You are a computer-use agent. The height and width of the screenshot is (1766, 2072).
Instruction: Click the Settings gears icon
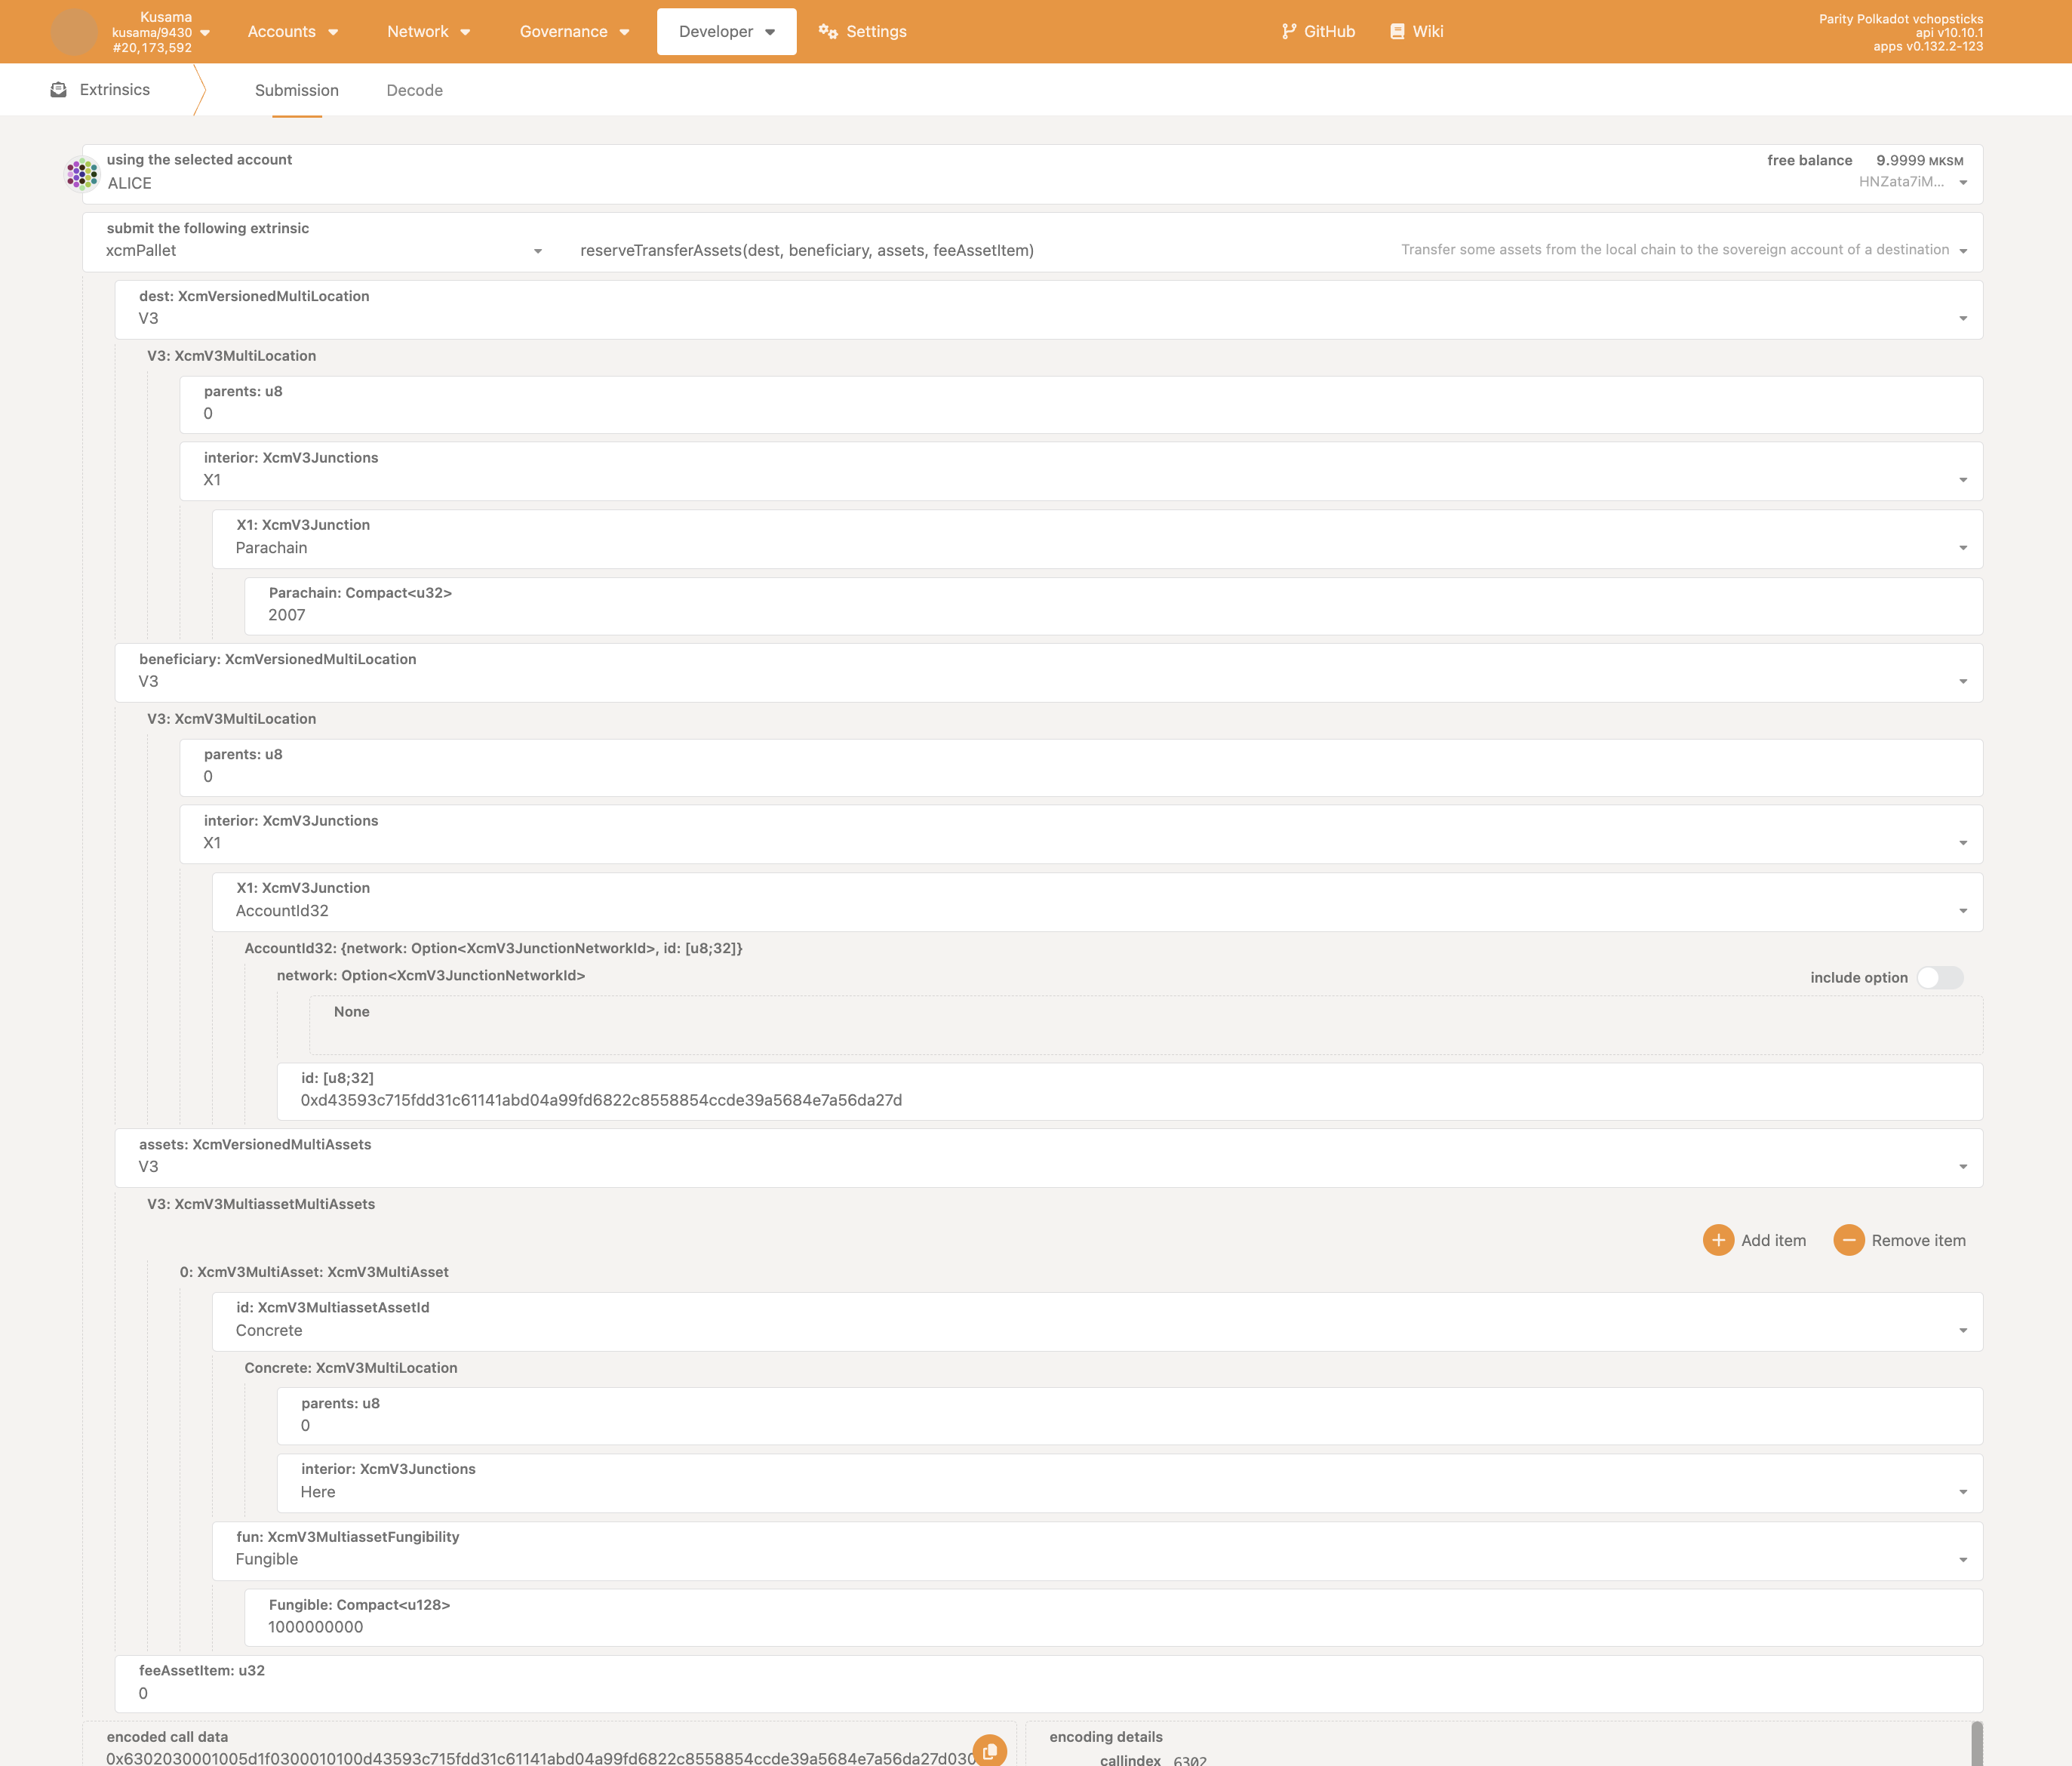click(828, 31)
